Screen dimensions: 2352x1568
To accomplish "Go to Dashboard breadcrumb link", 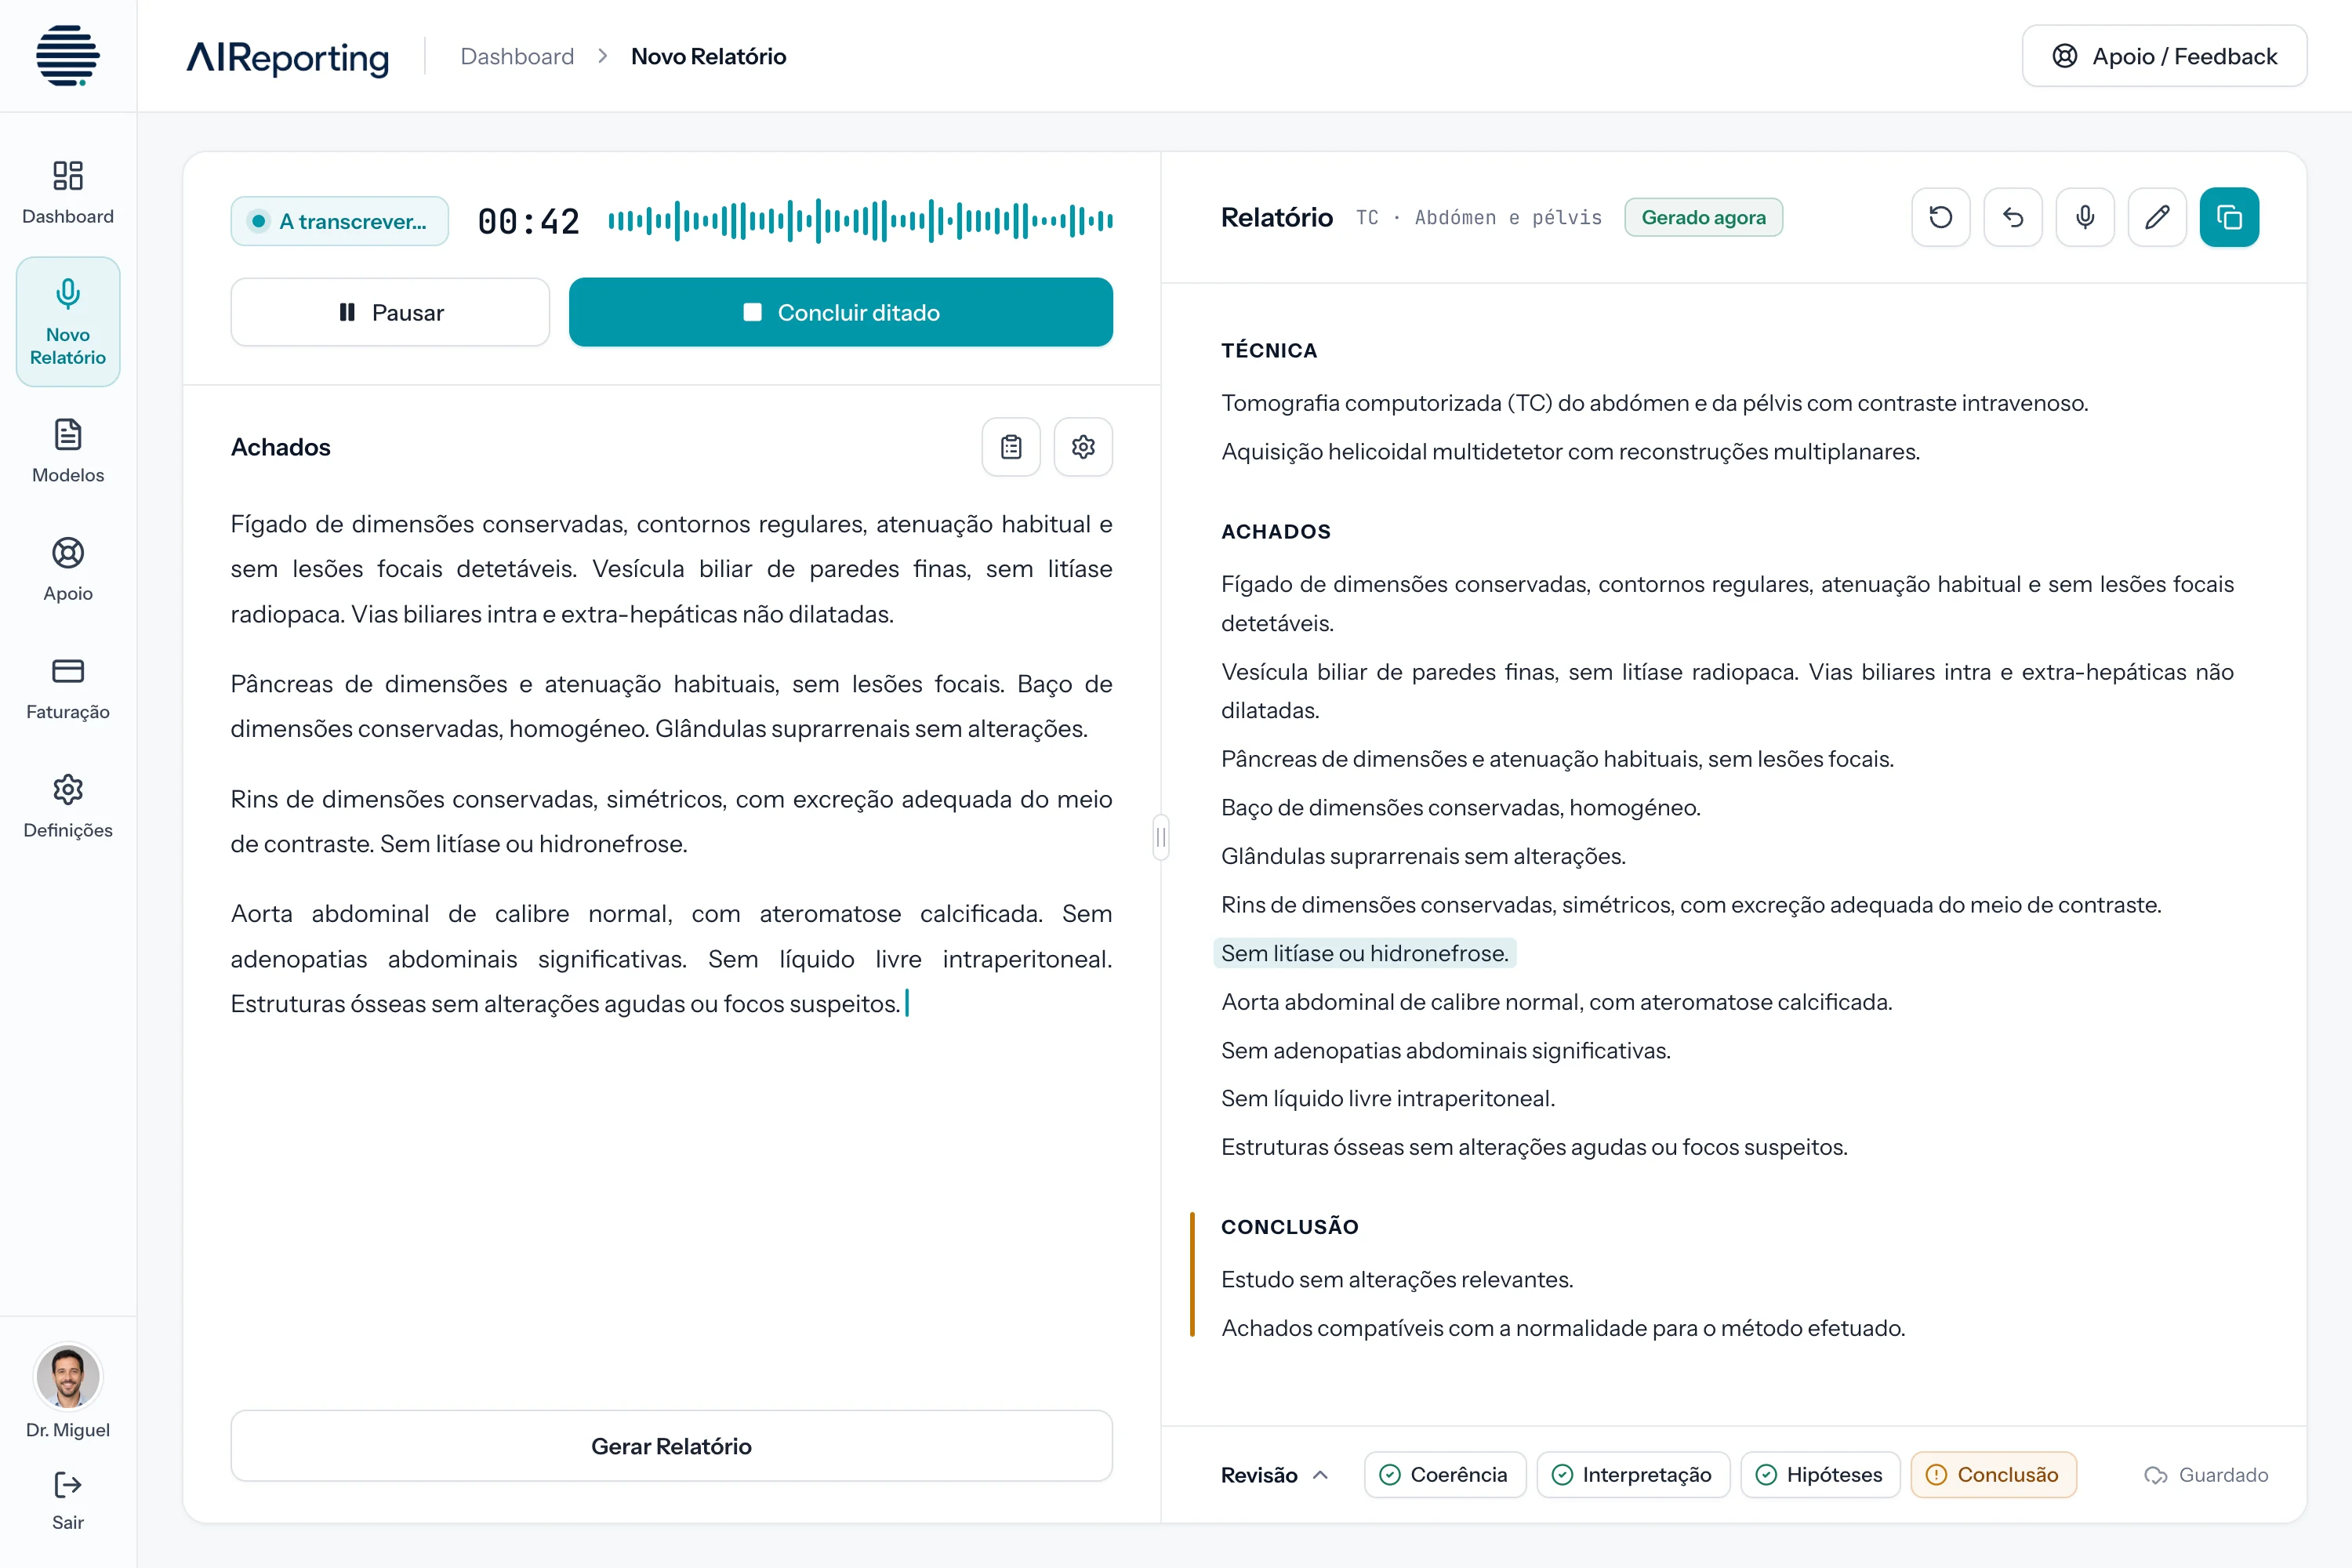I will [x=517, y=56].
